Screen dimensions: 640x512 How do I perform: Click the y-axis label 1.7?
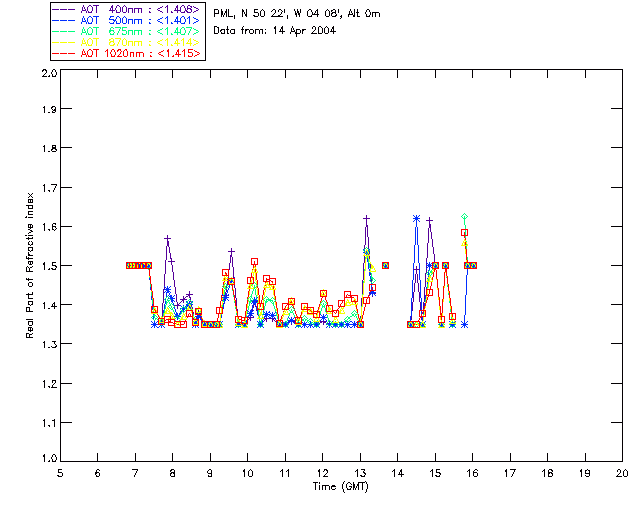tap(49, 188)
